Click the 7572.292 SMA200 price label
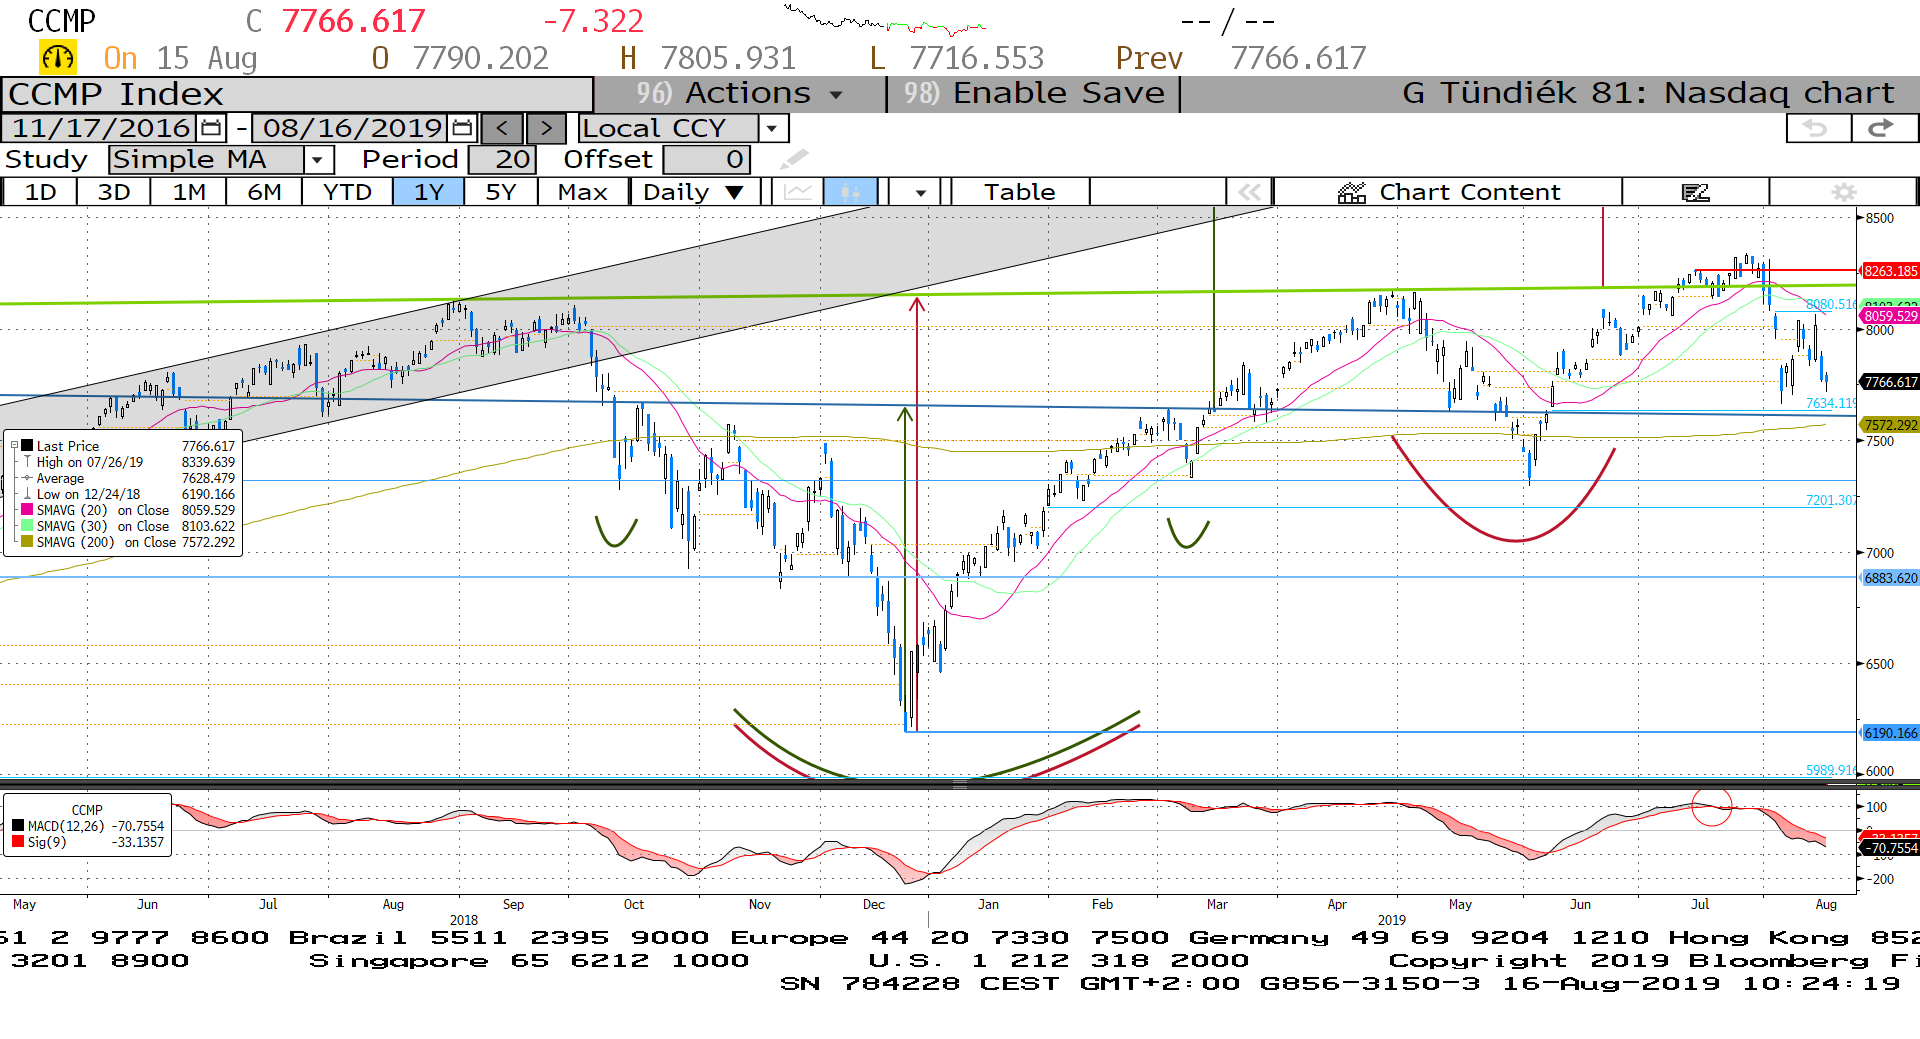The image size is (1920, 1039). pyautogui.click(x=1890, y=425)
